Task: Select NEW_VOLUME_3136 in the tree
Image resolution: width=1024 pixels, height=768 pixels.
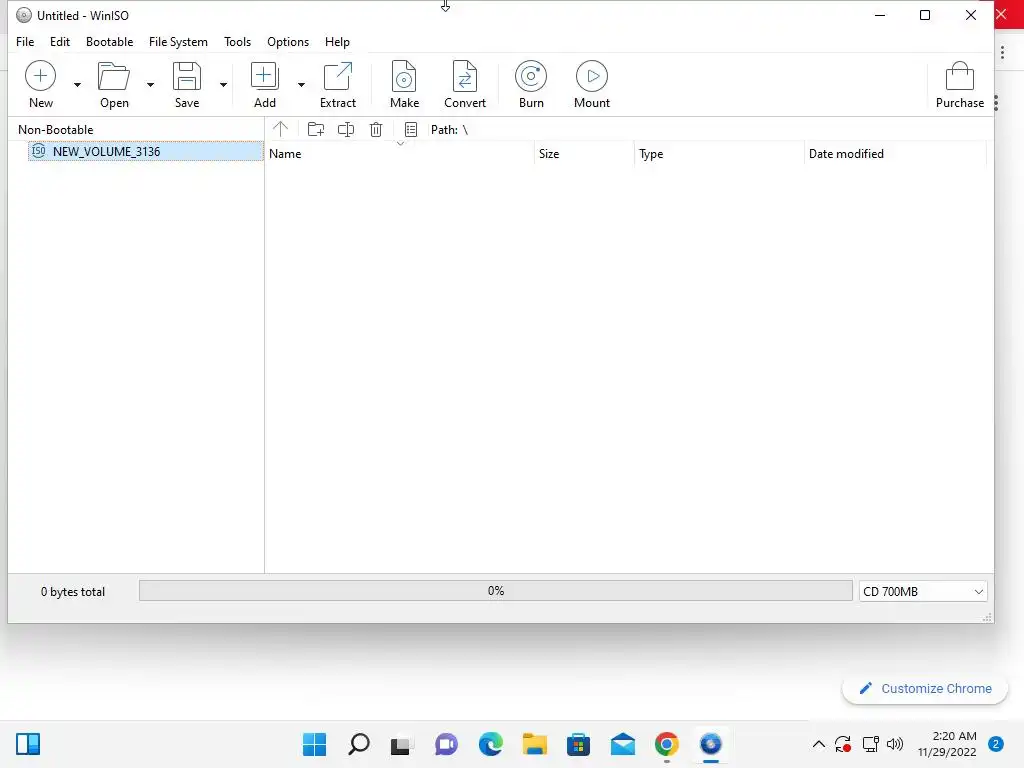Action: (145, 152)
